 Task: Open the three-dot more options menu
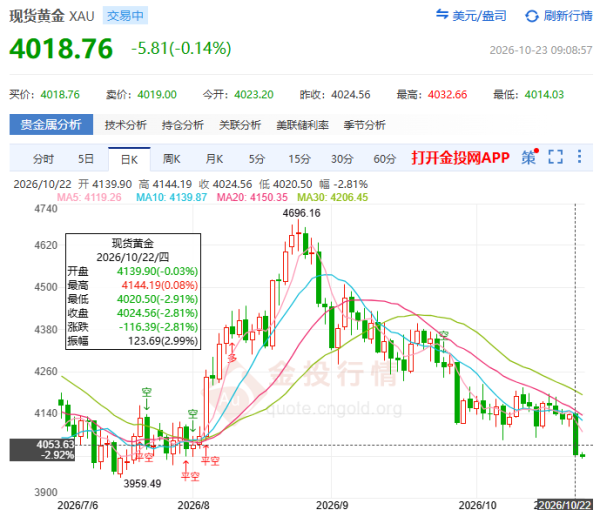[x=579, y=156]
